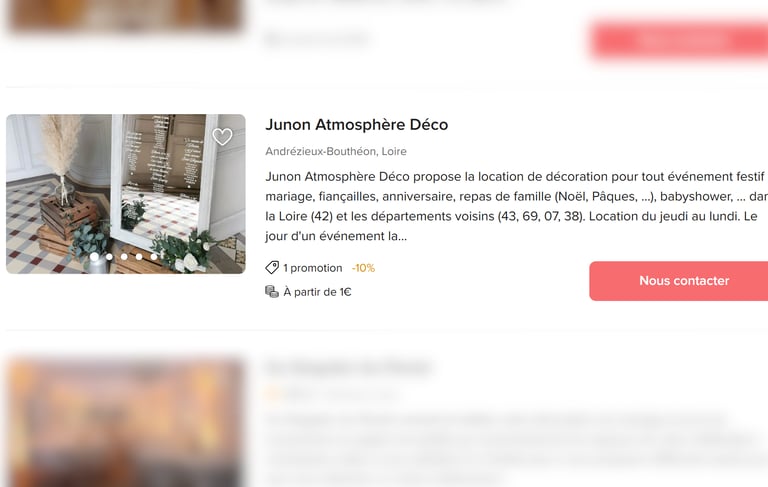The image size is (768, 487).
Task: View the 1 promotion offer label
Action: coord(312,268)
